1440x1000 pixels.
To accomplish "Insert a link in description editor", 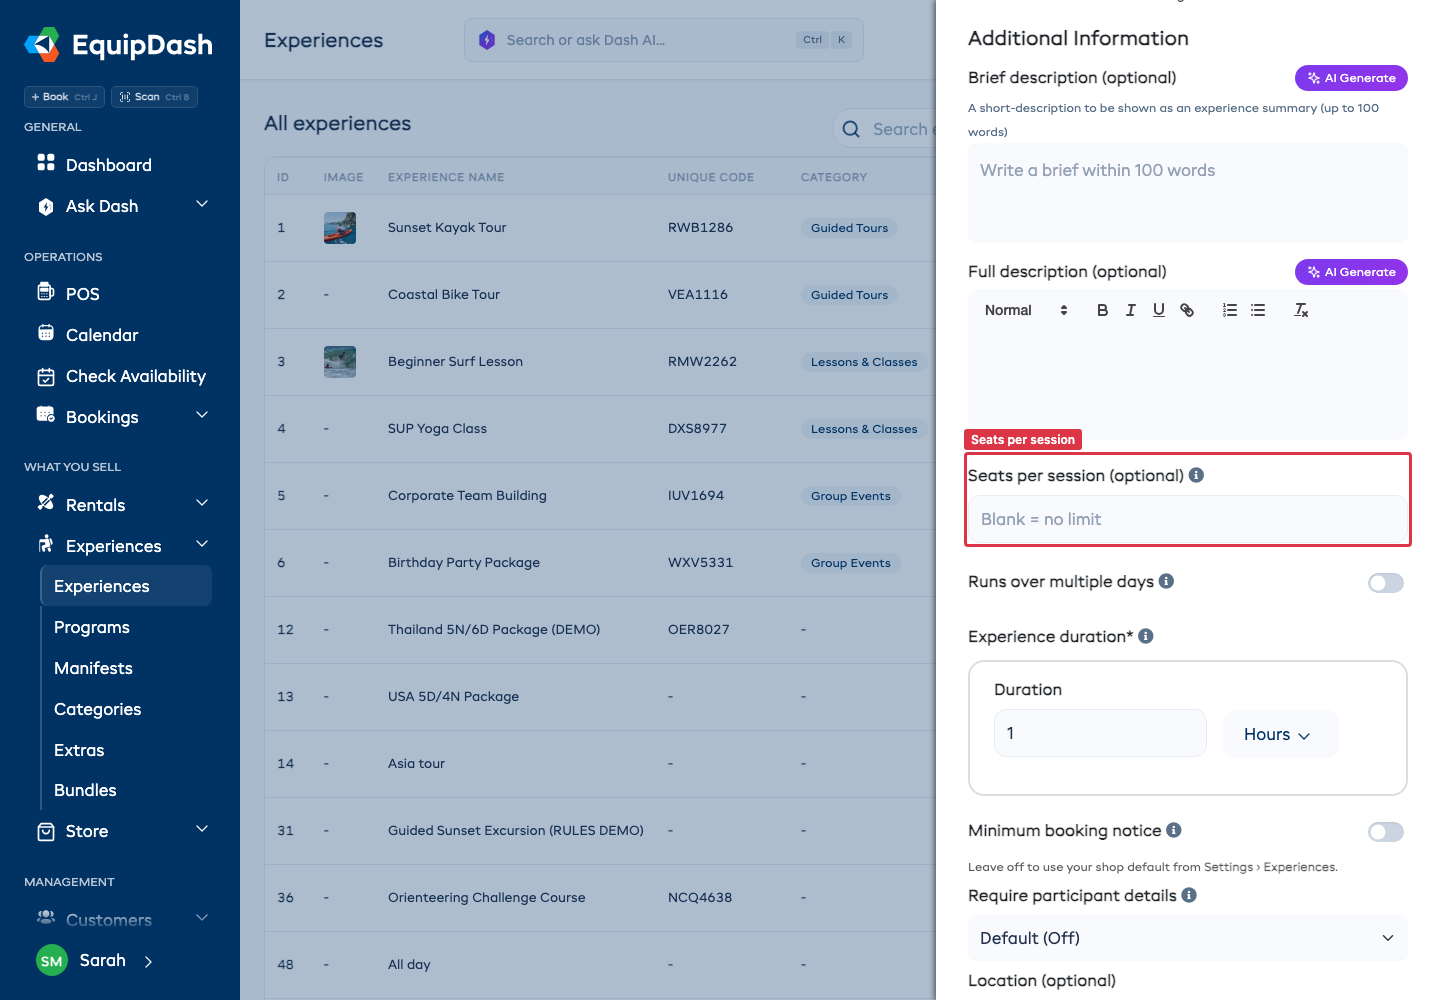I will (x=1187, y=310).
